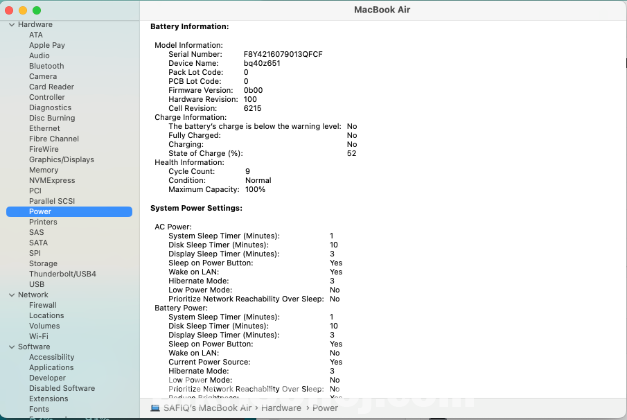Open the SATA entry
627x420 pixels.
(x=38, y=243)
